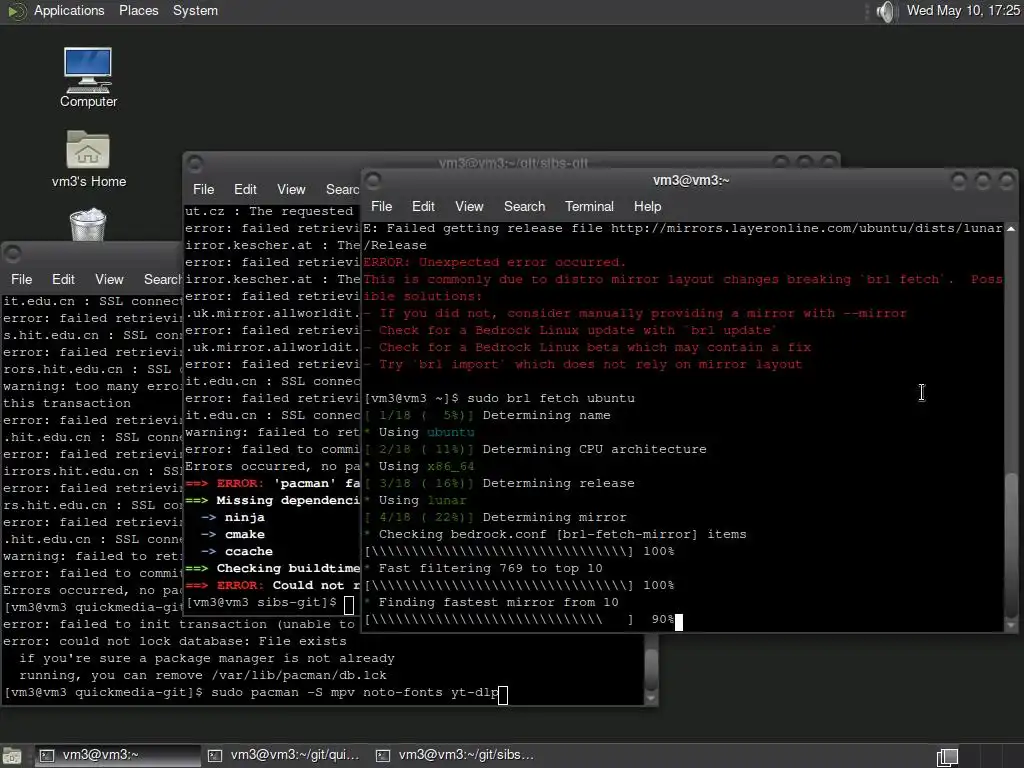This screenshot has width=1024, height=768.
Task: Click window menu icon of sibs-git terminal titlebar
Action: (195, 163)
